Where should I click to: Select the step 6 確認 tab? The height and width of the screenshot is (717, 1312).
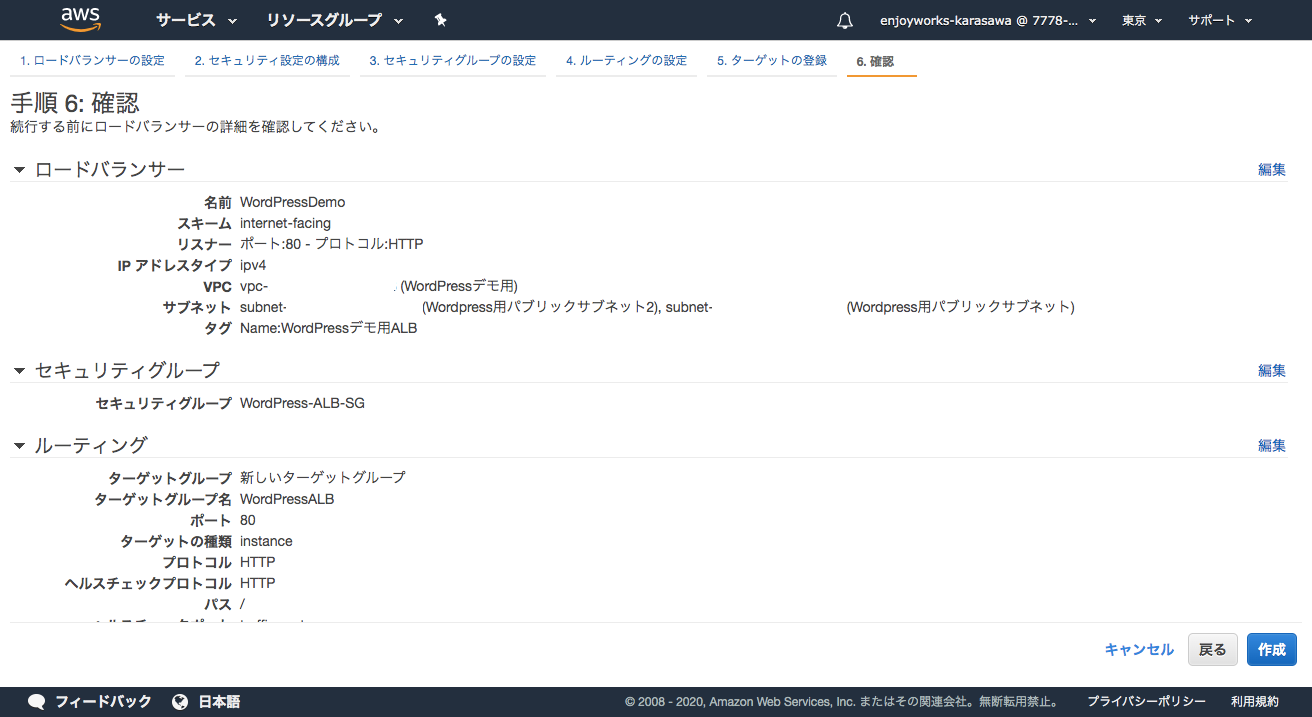point(882,61)
